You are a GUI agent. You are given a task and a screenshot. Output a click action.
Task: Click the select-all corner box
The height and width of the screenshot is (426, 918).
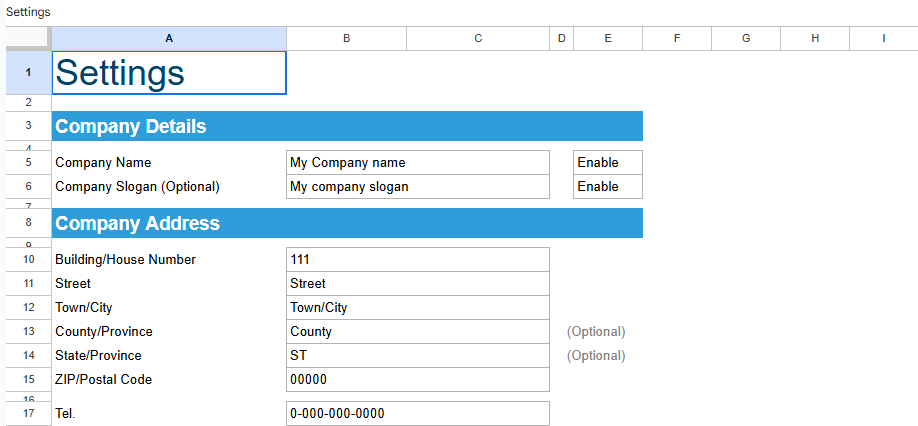(28, 38)
